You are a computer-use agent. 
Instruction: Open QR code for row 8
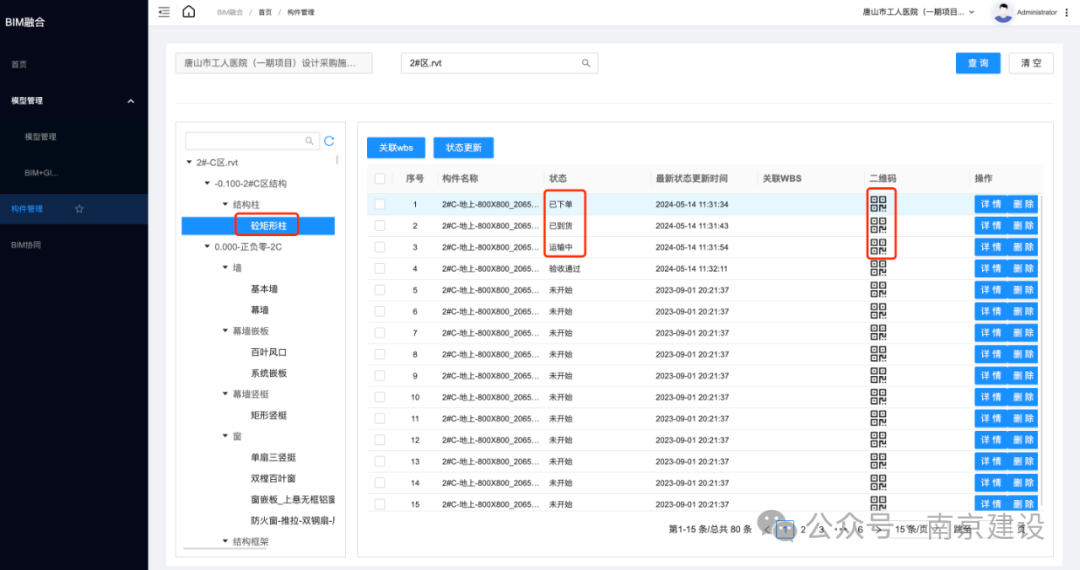click(x=878, y=354)
